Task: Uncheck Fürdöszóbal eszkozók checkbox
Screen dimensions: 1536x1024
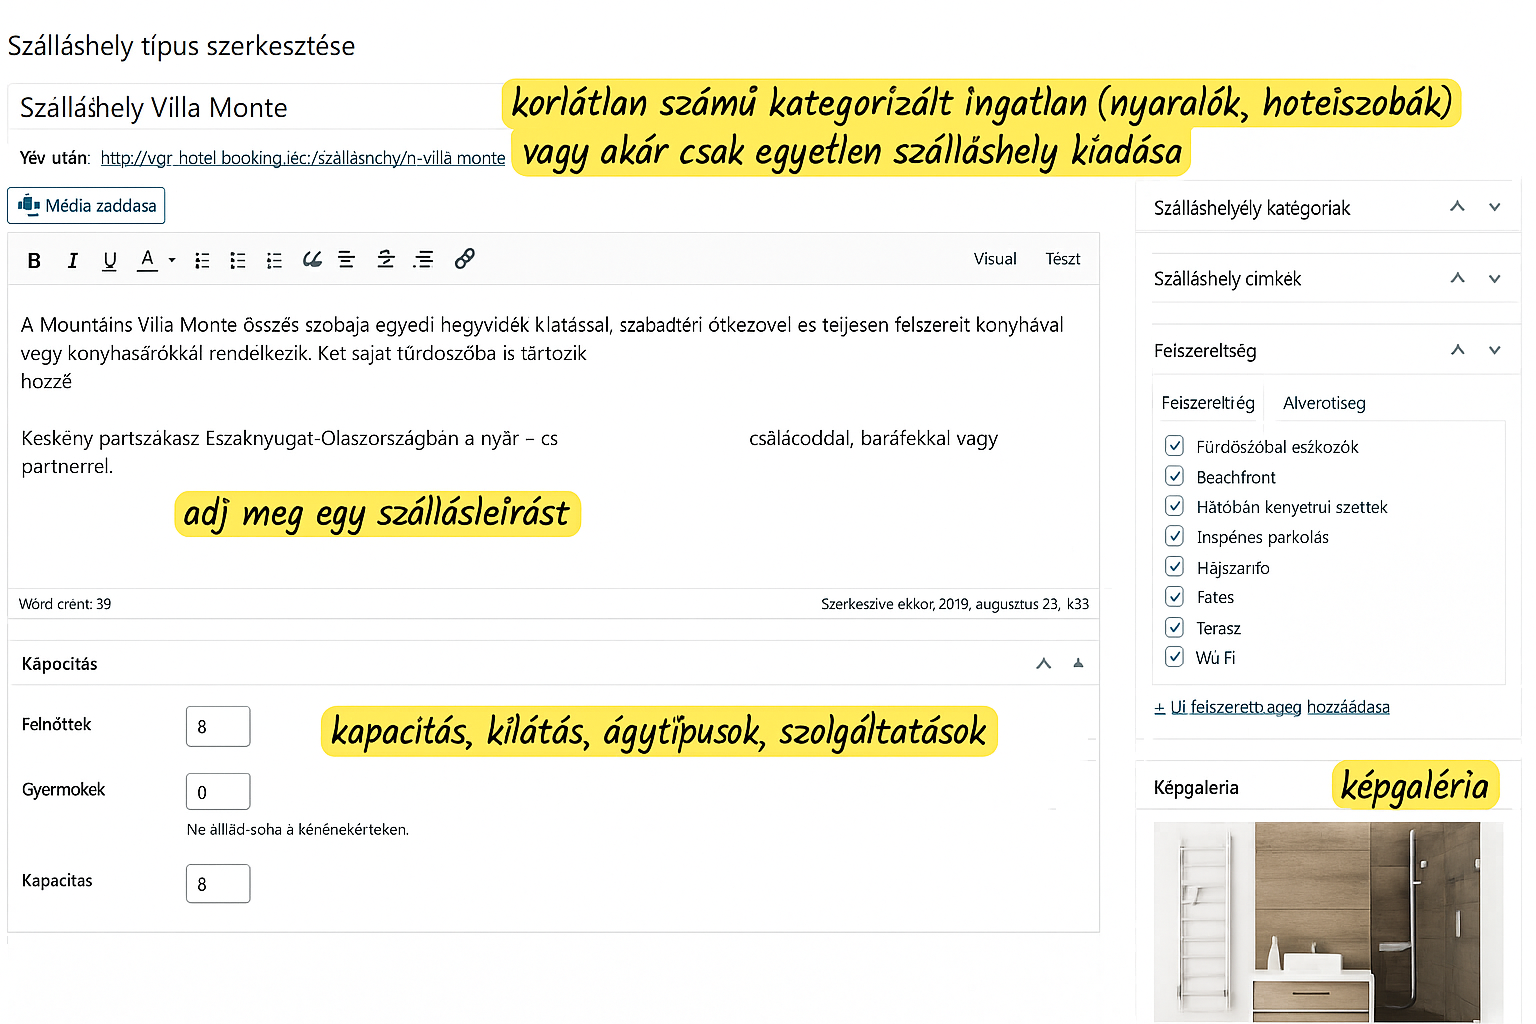Action: click(x=1175, y=446)
